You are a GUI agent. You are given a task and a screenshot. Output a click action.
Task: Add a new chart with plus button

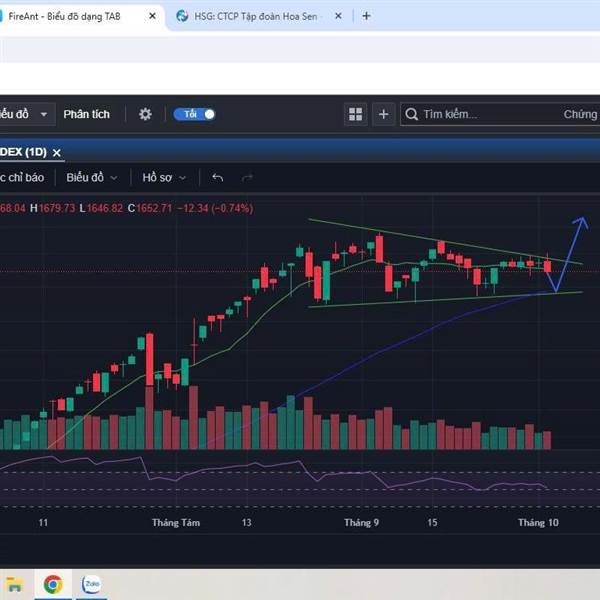point(383,114)
